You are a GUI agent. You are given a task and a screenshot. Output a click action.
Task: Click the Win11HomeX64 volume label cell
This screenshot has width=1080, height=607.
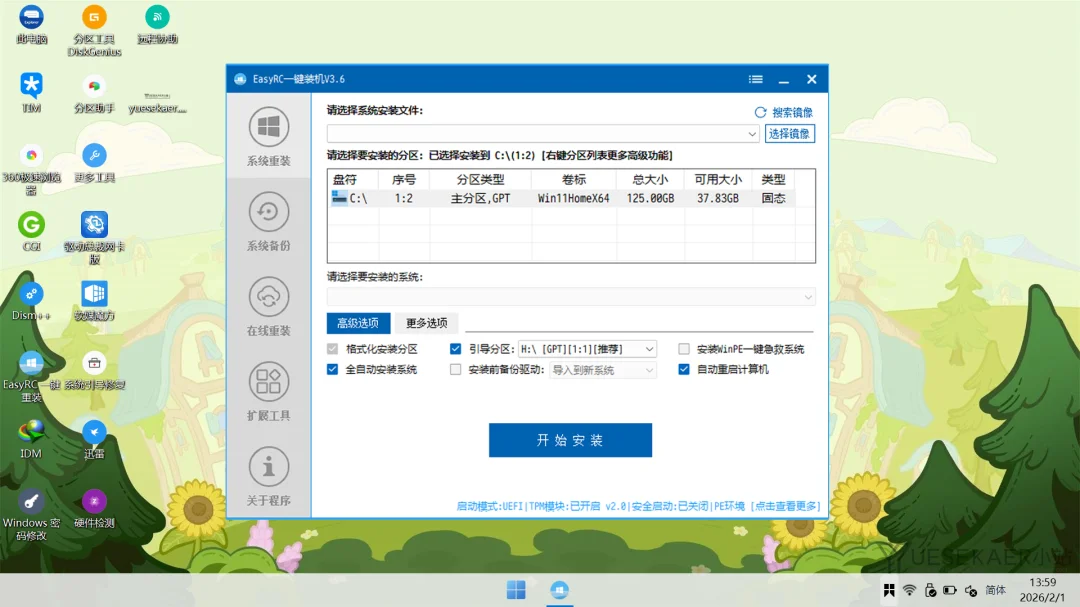pos(574,198)
